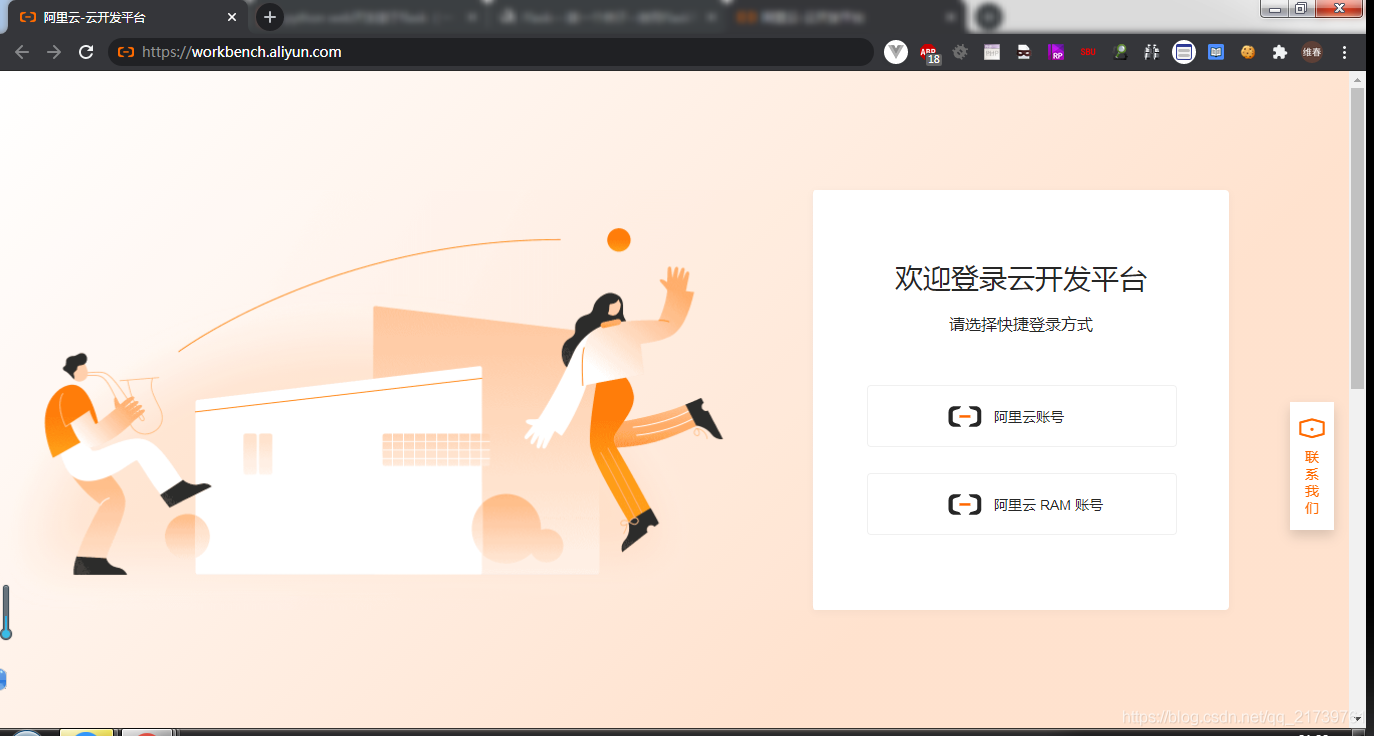The image size is (1374, 736).
Task: Click the binoculars extension icon
Action: 1152,52
